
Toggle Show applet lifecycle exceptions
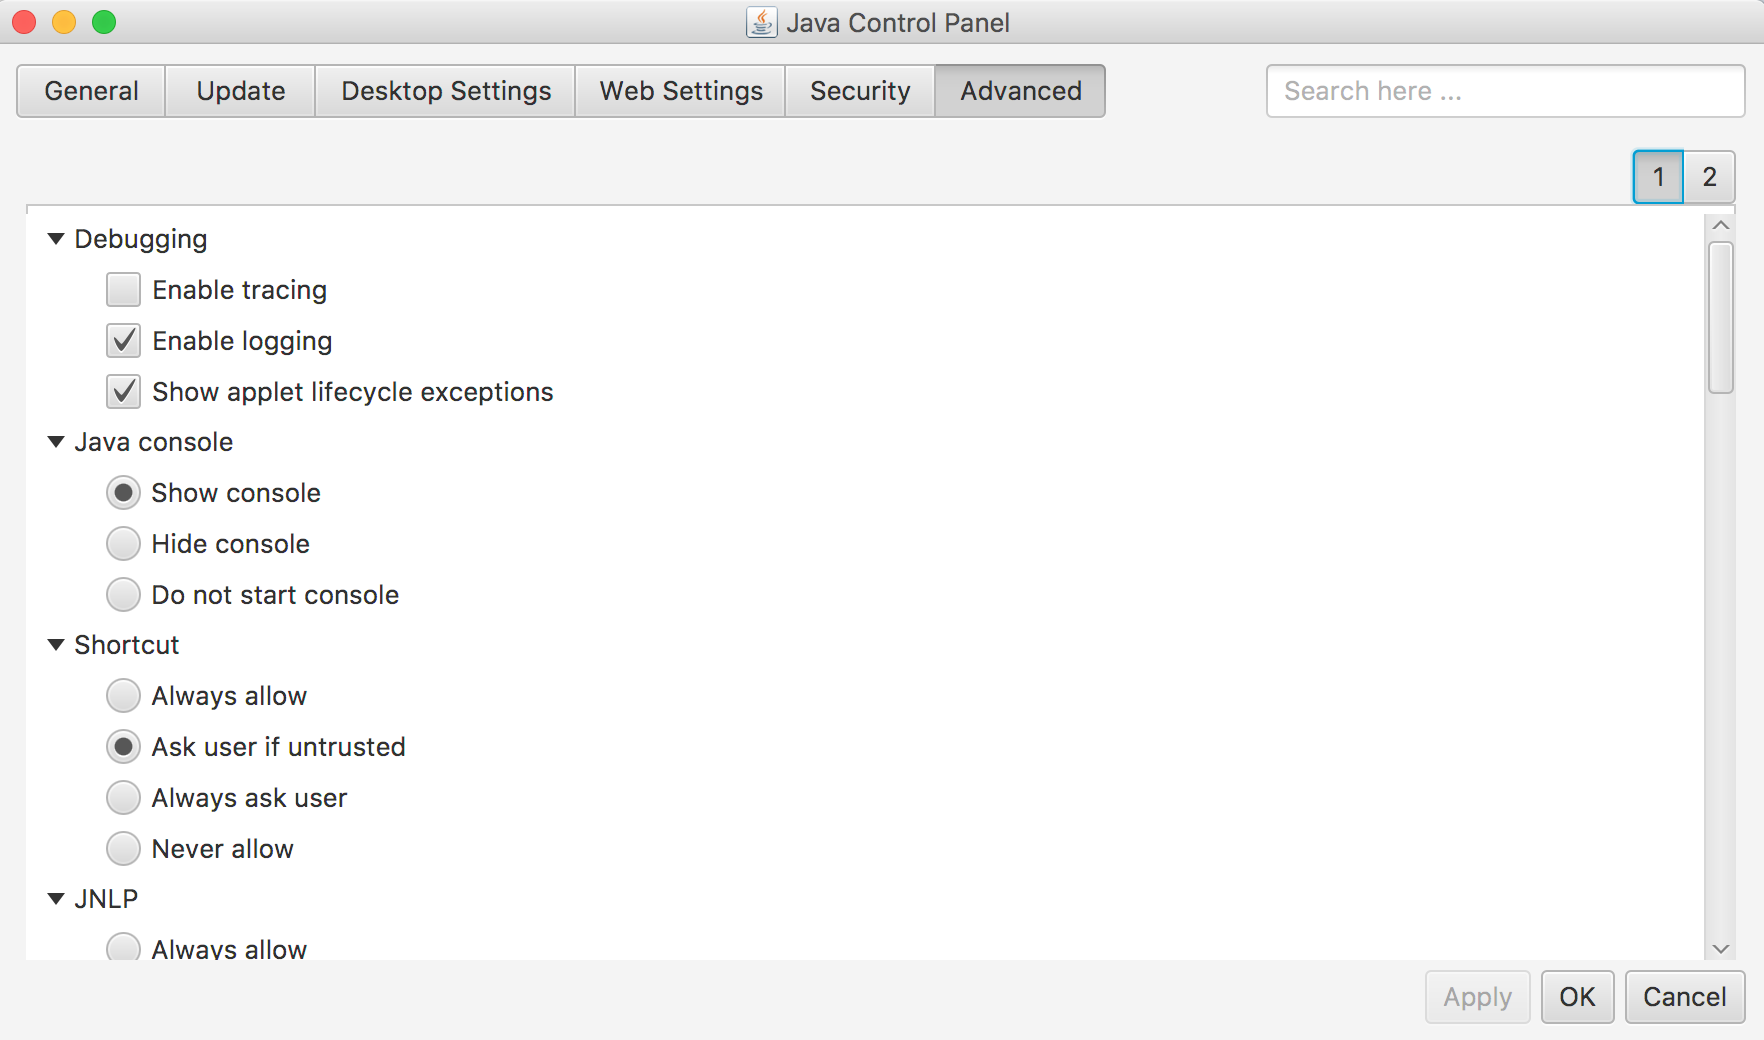tap(123, 392)
